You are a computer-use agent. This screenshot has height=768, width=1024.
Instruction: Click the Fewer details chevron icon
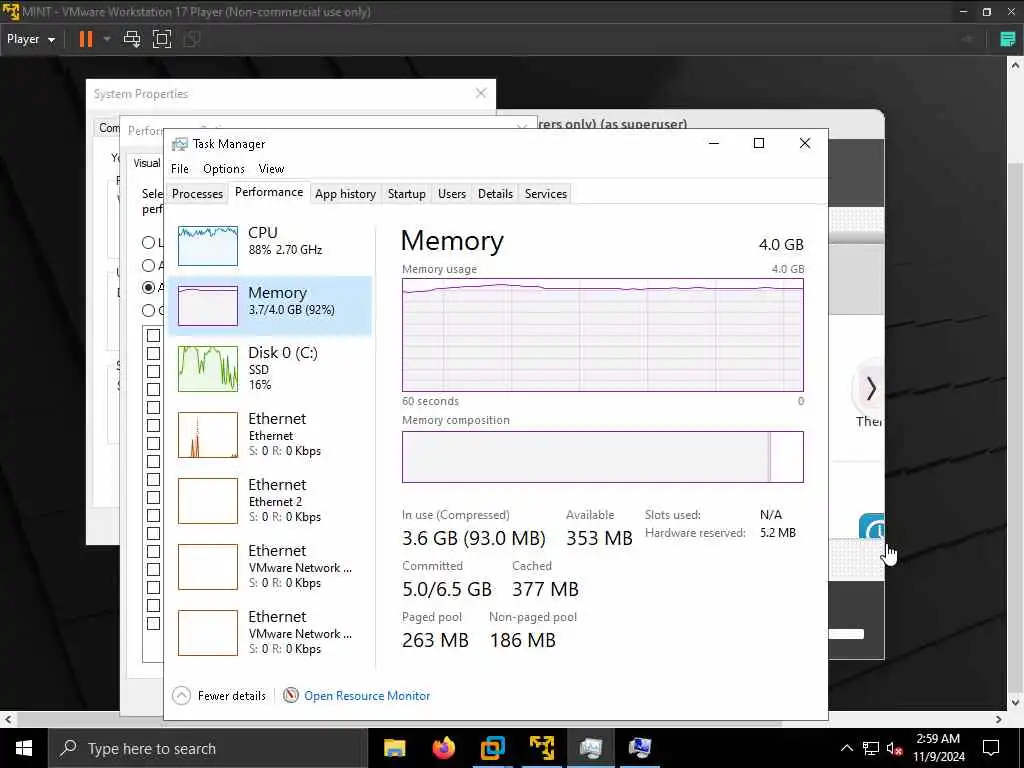[182, 696]
